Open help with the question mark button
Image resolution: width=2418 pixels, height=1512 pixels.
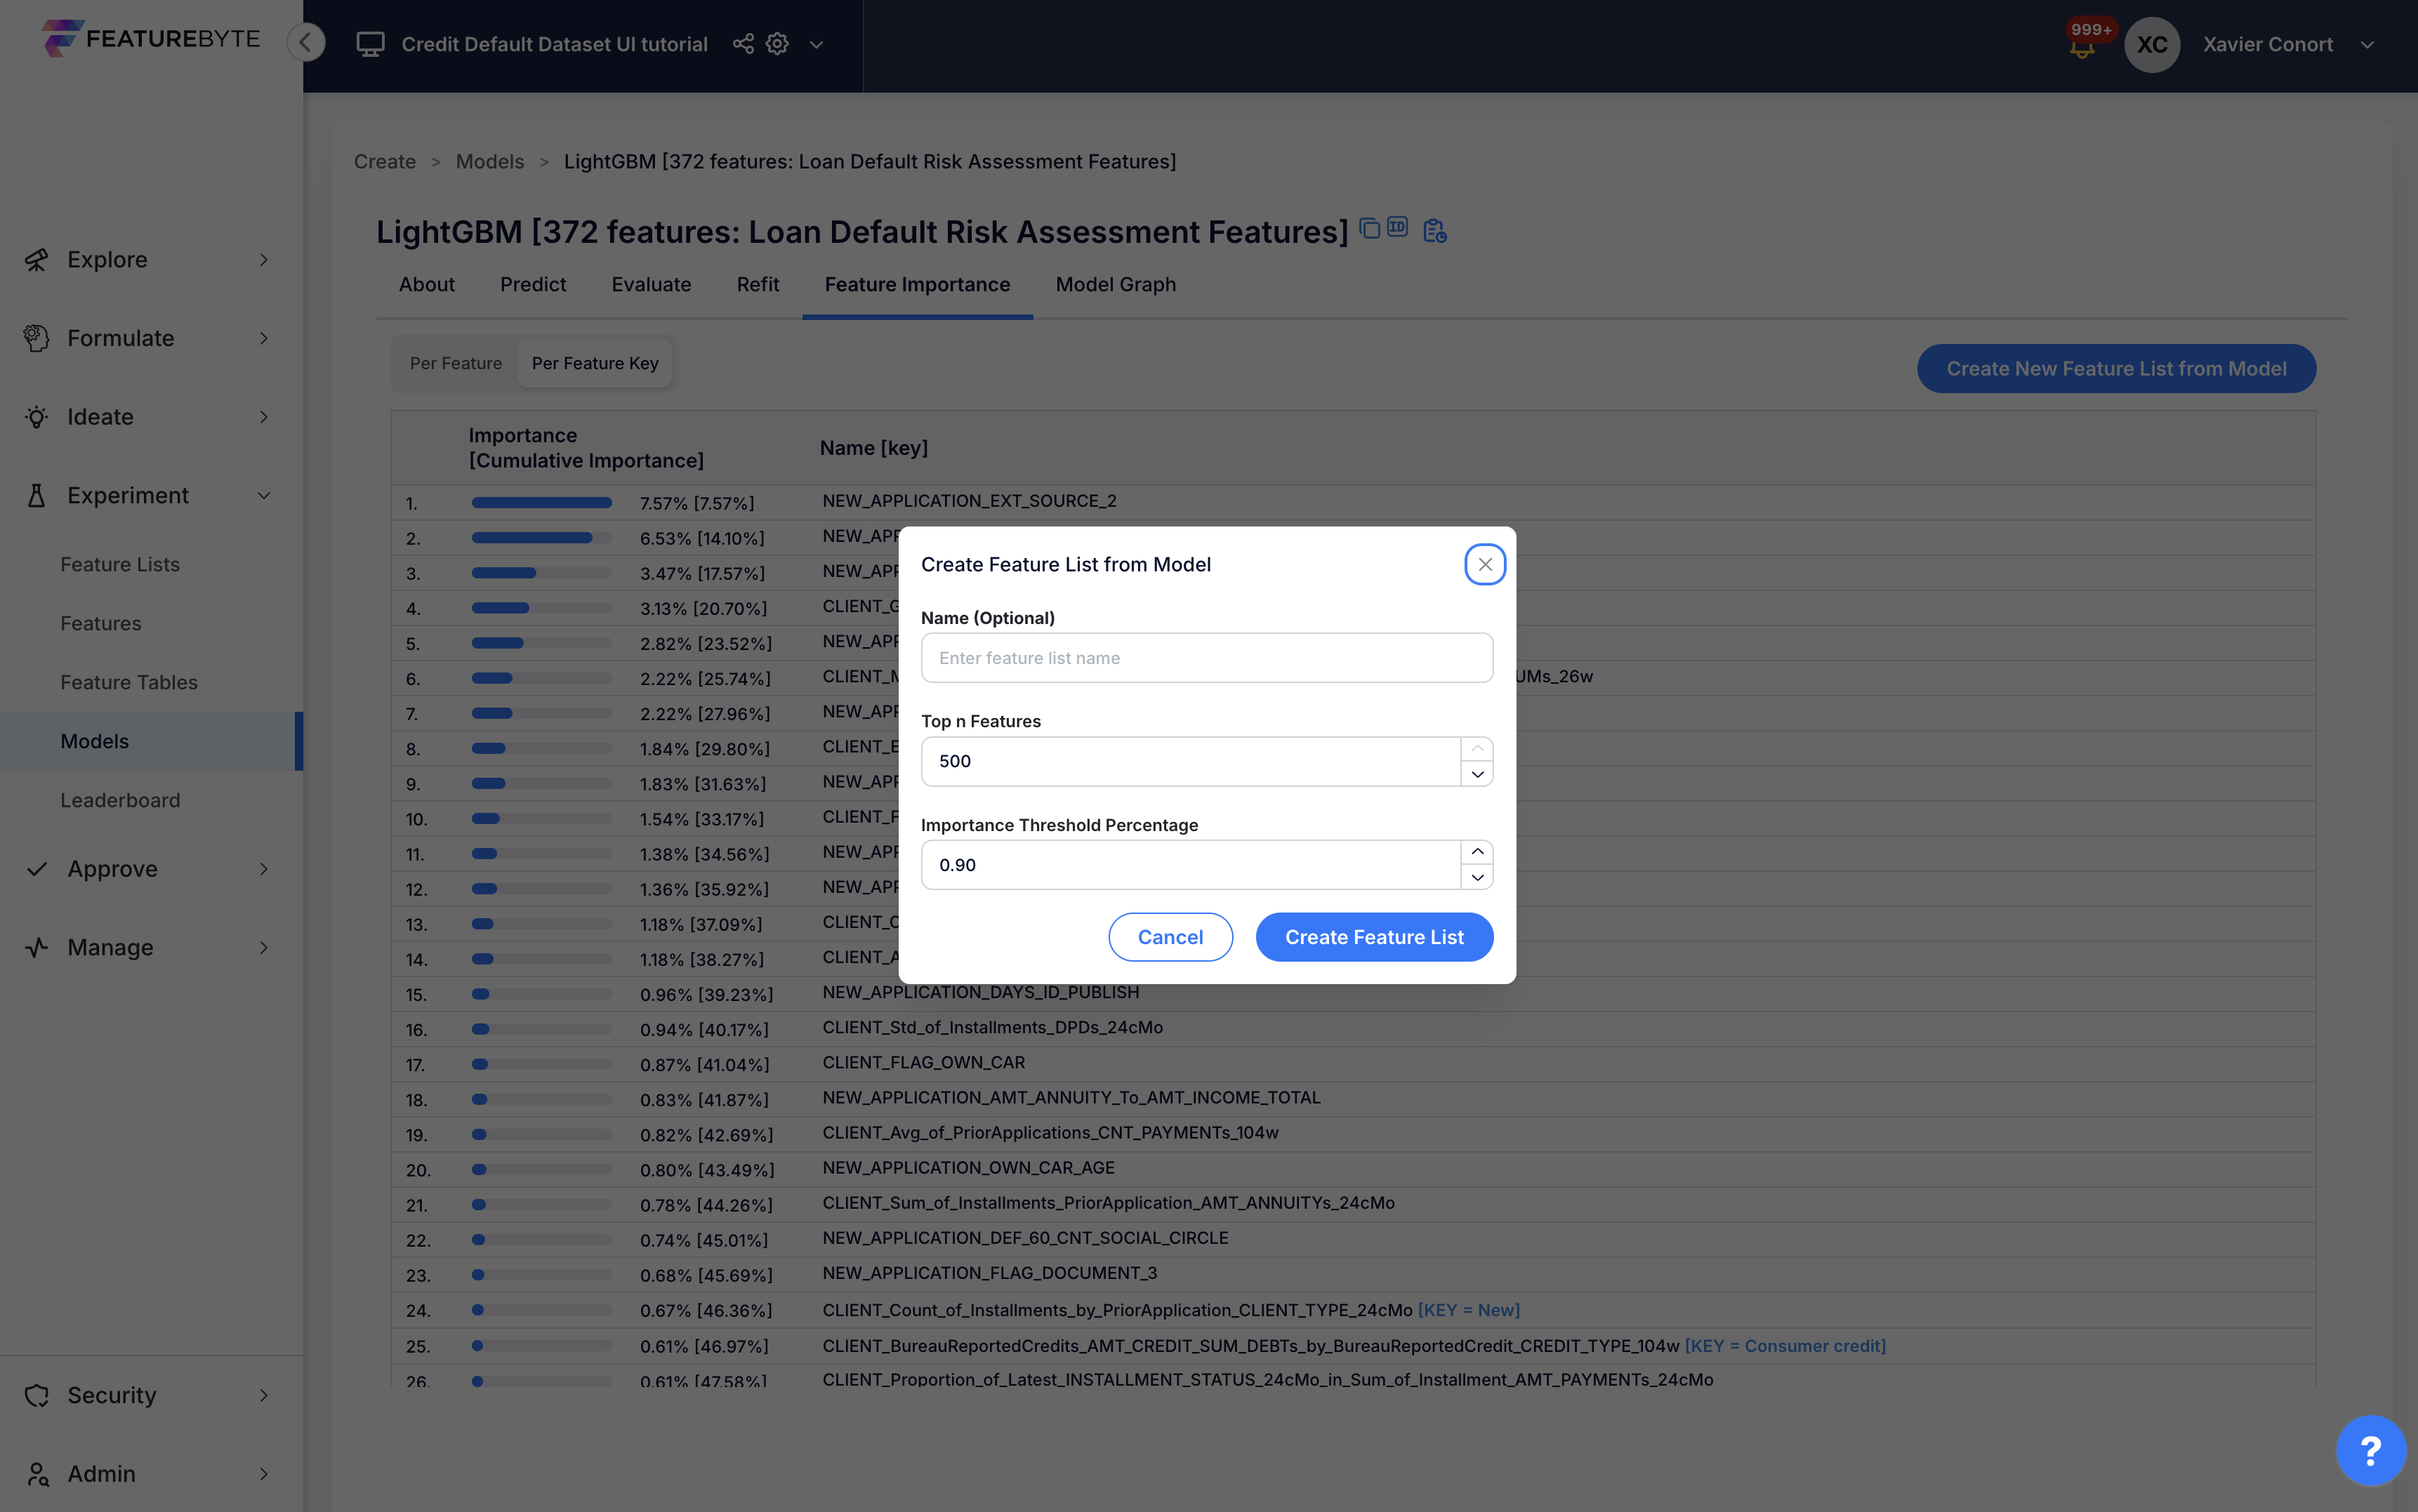(x=2371, y=1450)
